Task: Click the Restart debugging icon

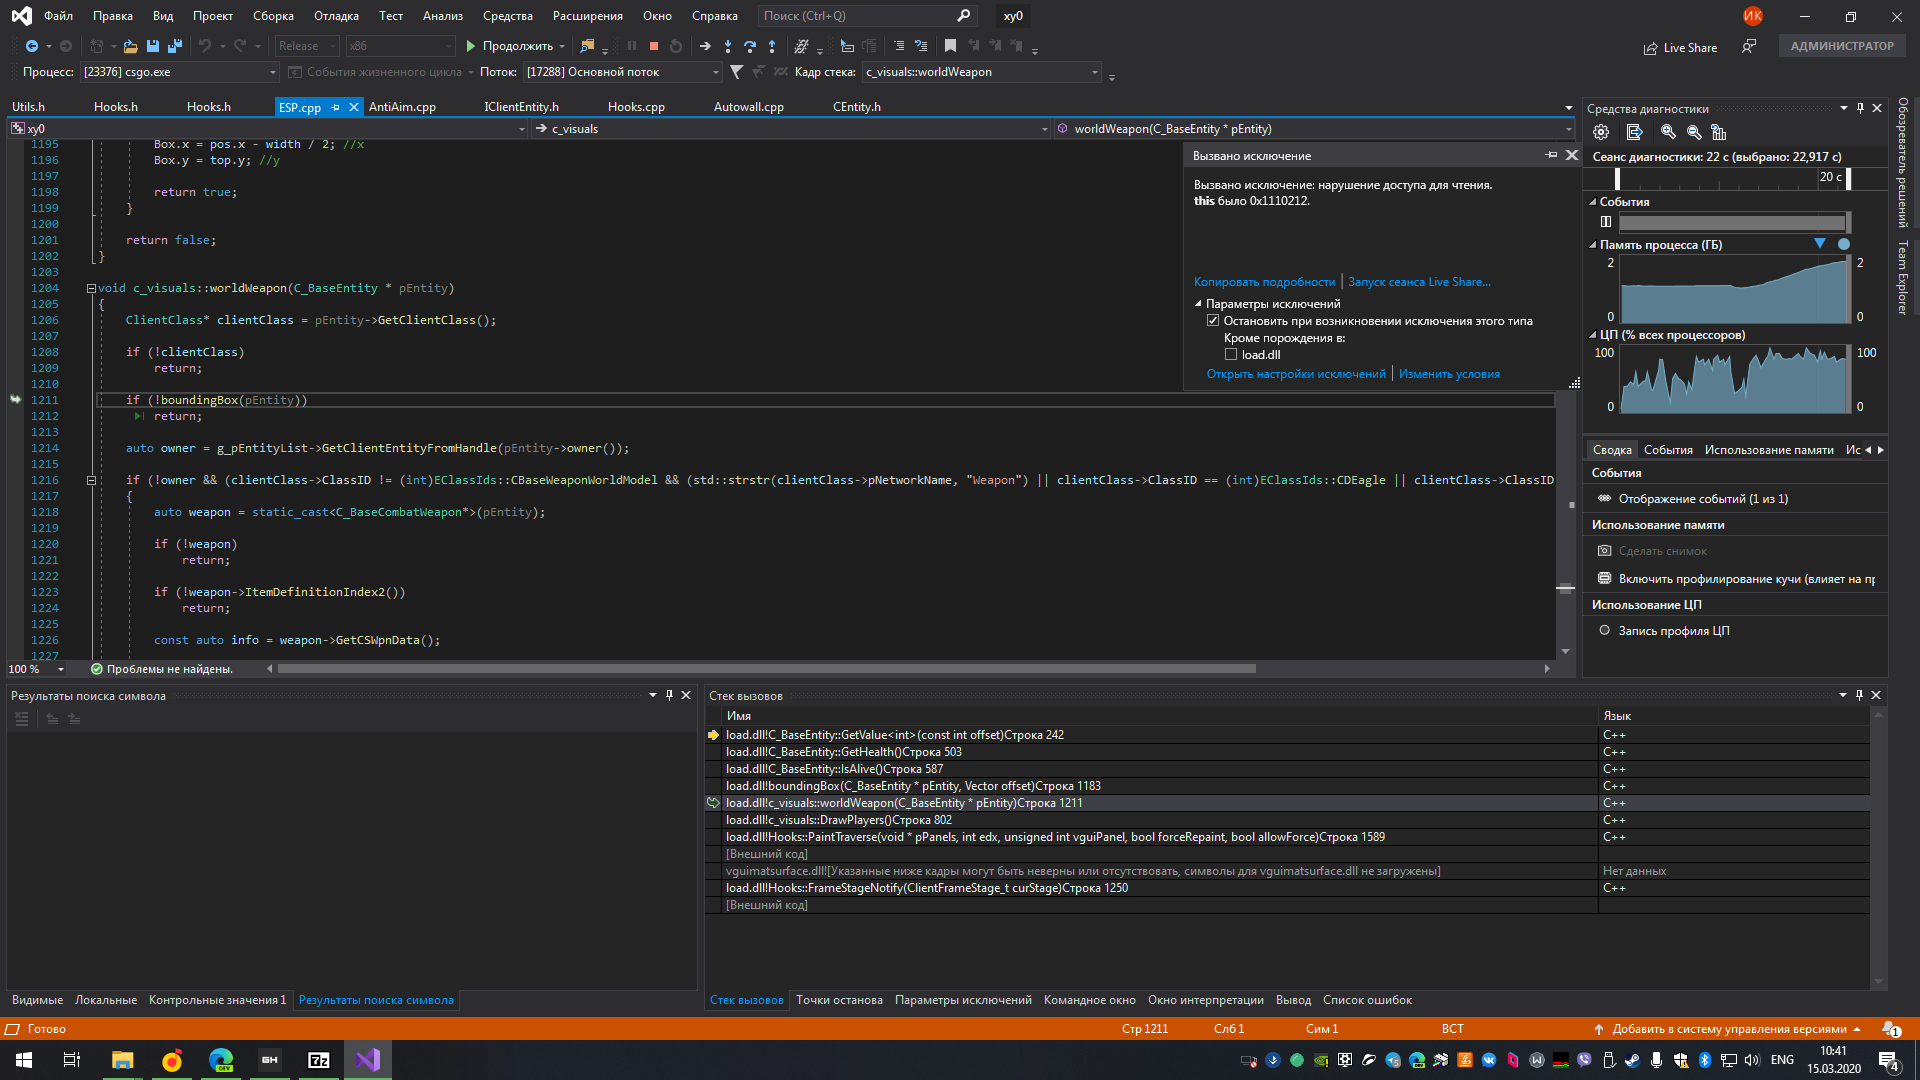Action: tap(676, 46)
